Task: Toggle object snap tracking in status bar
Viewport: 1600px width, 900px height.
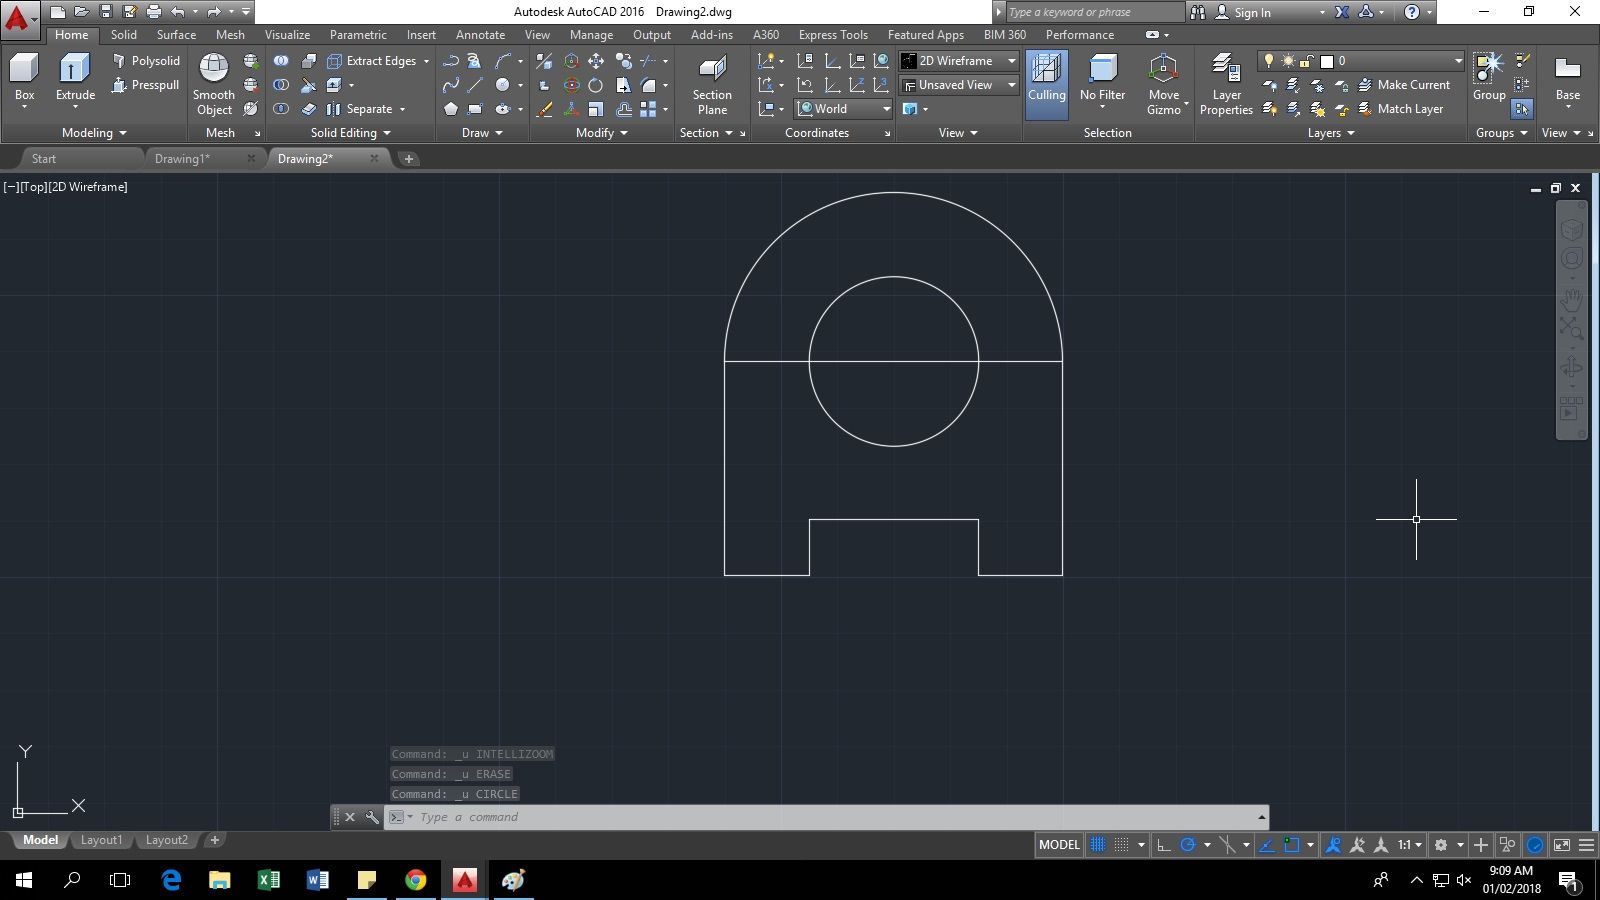Action: (1266, 845)
